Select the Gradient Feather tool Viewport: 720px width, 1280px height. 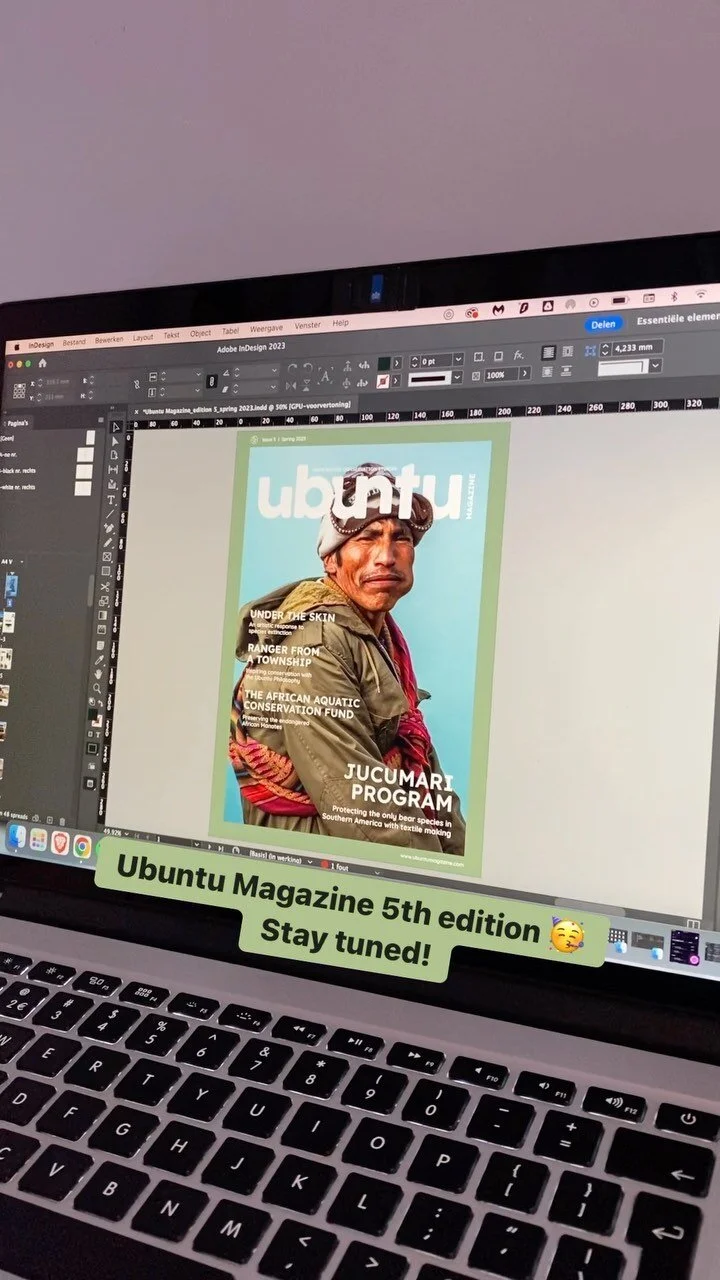[x=101, y=629]
